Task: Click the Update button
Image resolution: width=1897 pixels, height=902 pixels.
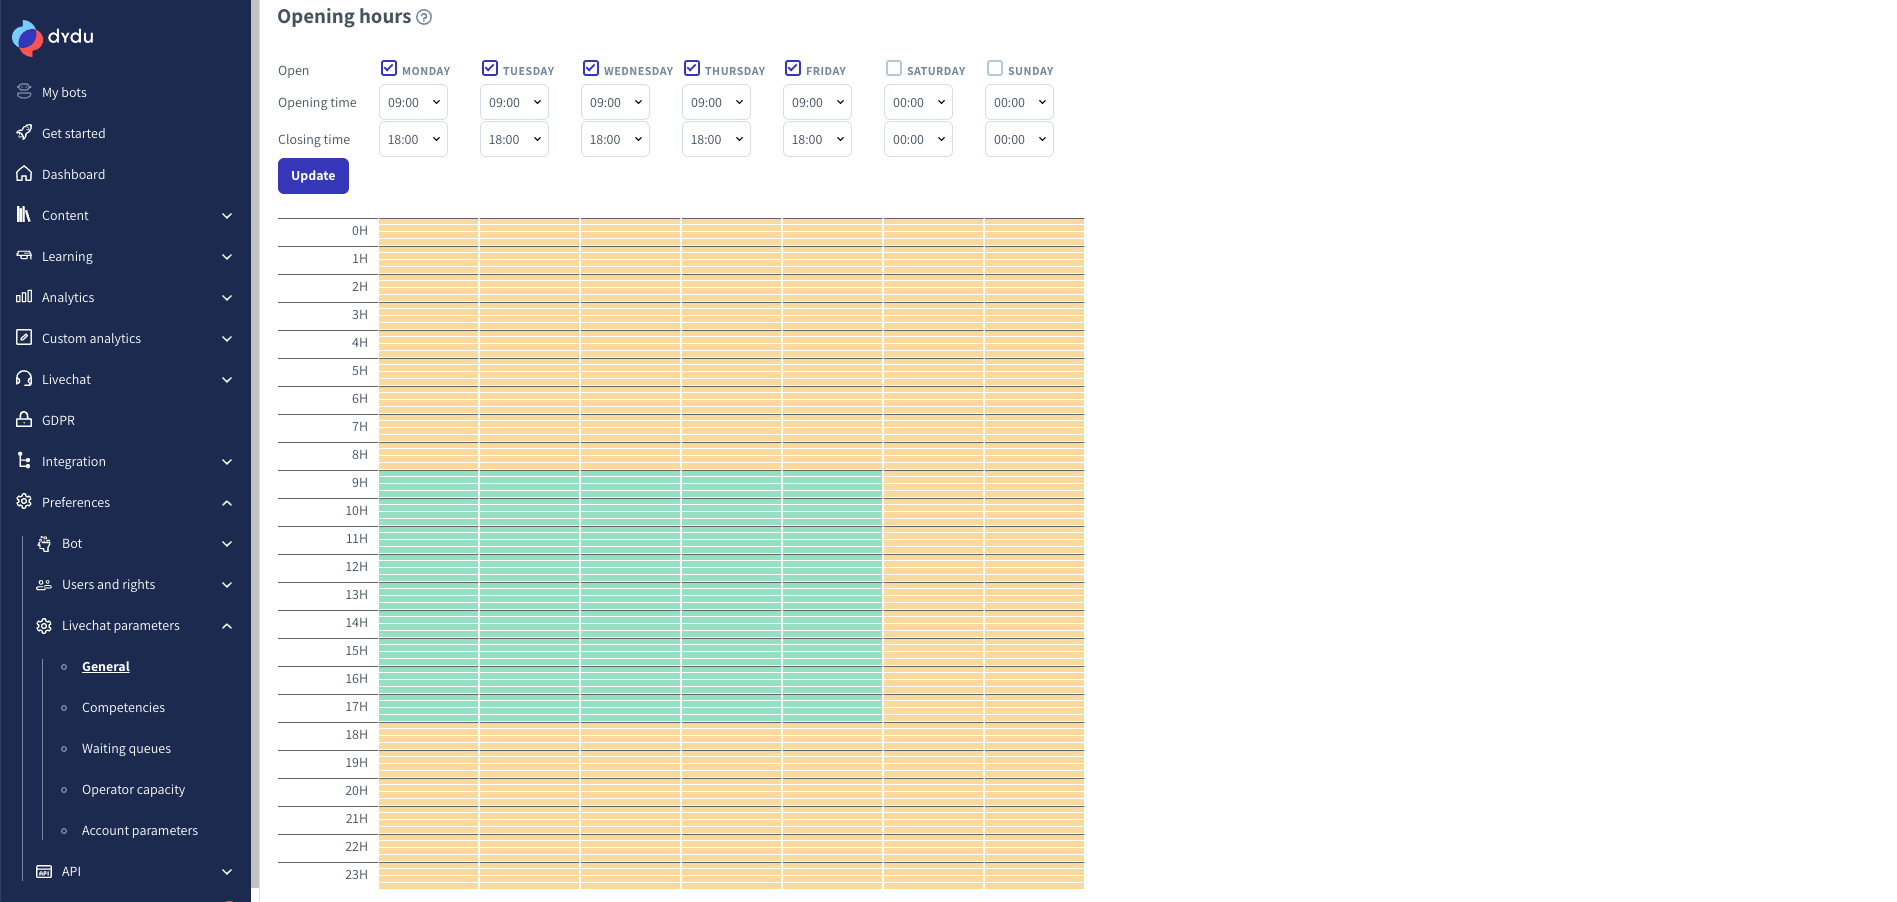Action: pos(313,176)
